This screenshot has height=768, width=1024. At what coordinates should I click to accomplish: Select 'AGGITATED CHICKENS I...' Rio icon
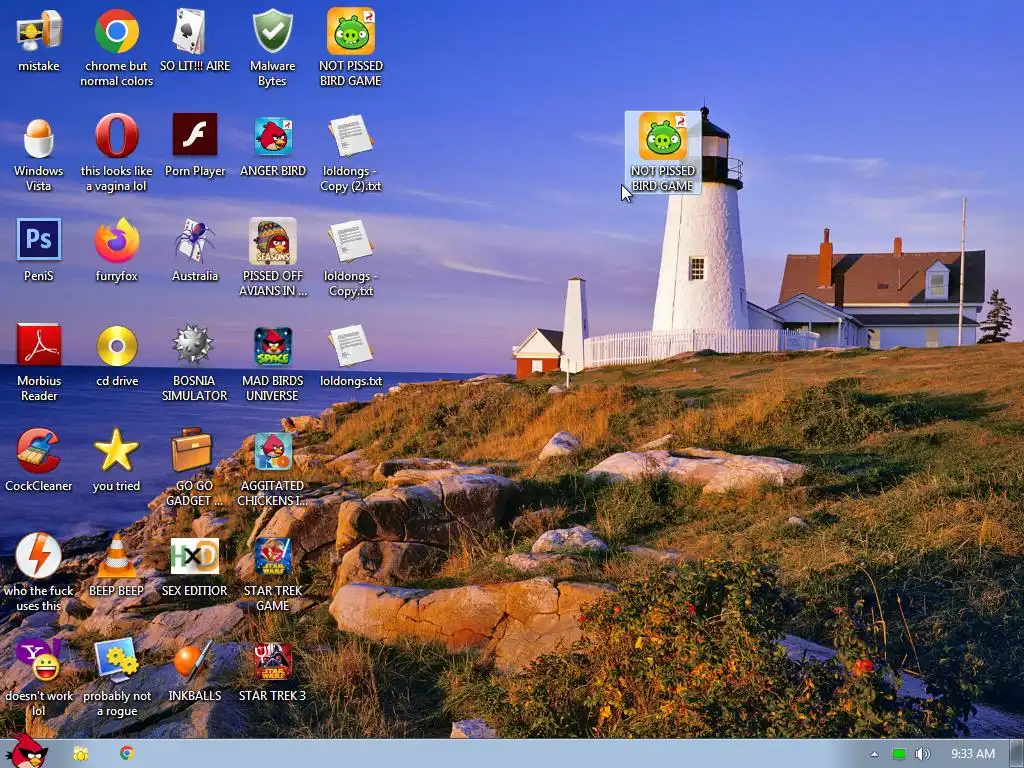coord(272,451)
